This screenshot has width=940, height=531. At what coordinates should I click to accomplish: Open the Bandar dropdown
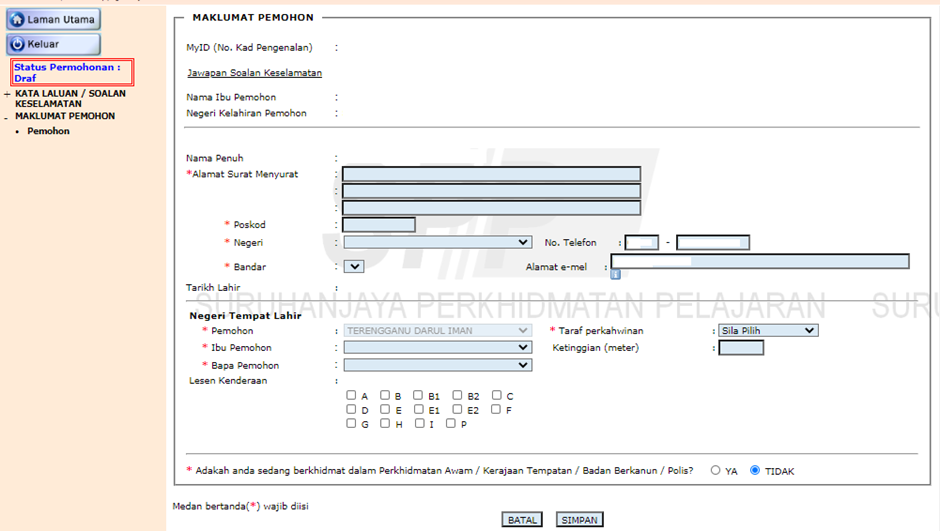pos(354,267)
